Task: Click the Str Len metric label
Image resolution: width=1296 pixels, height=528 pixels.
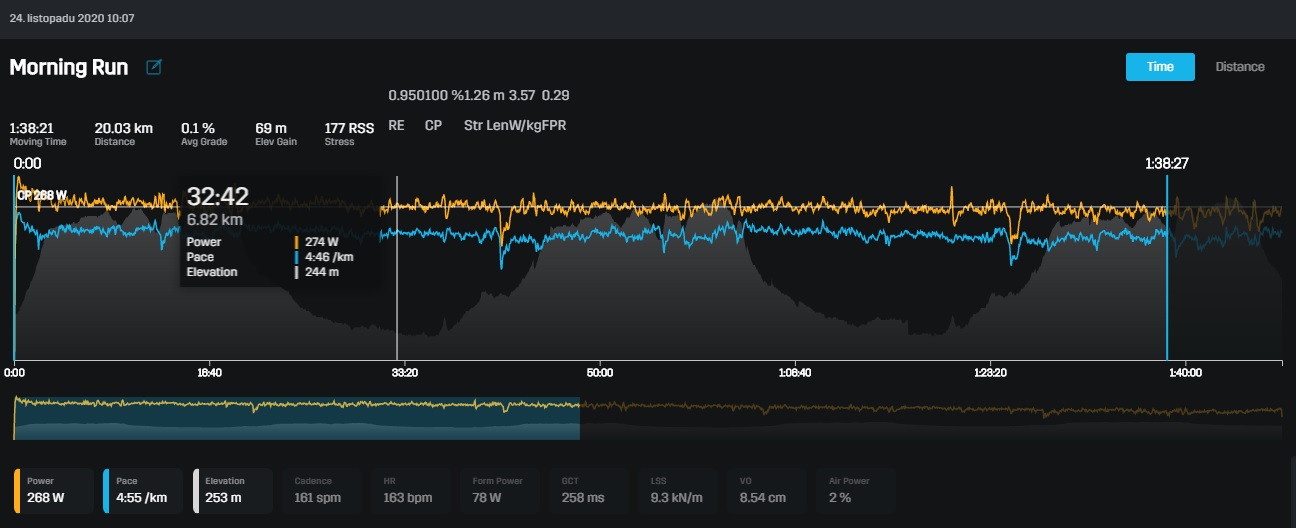Action: point(487,126)
